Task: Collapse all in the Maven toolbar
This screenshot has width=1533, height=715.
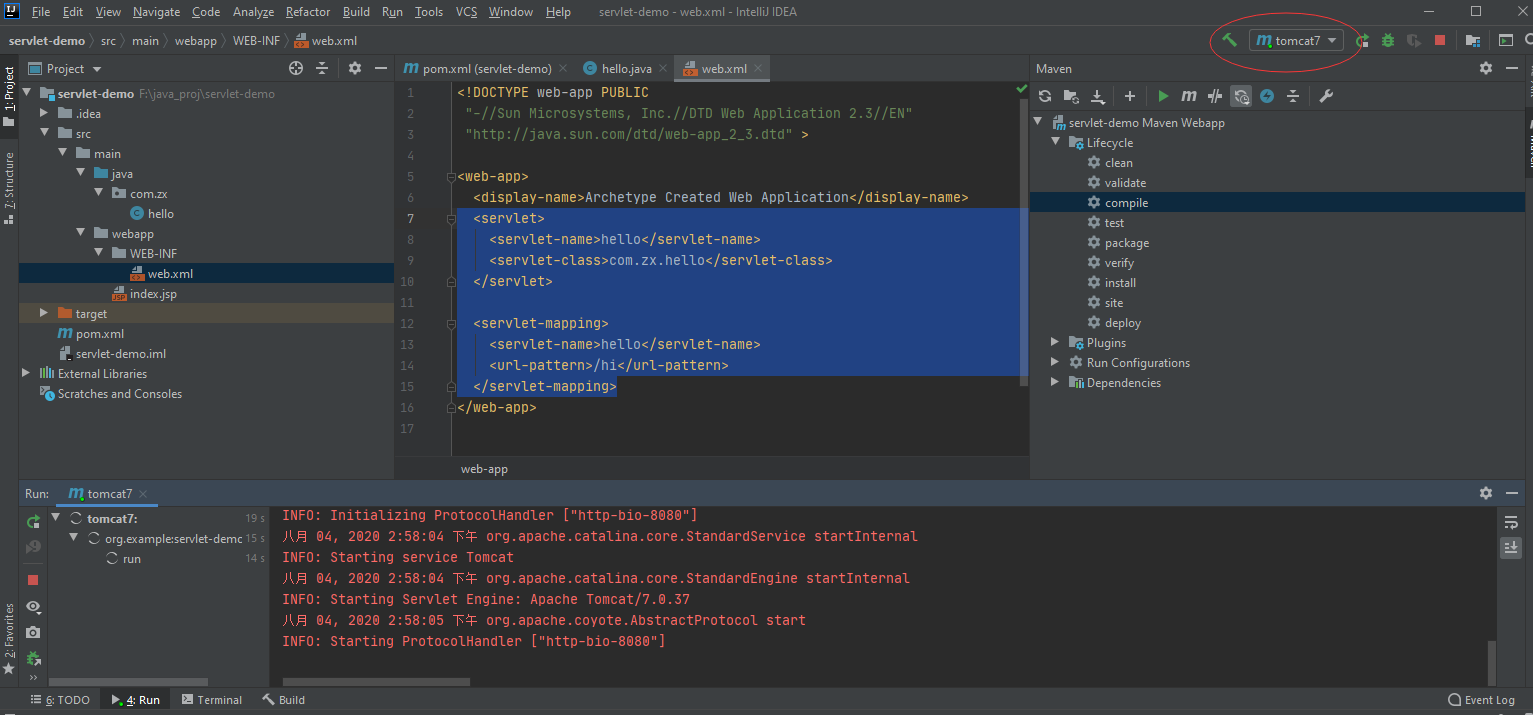Action: click(1293, 96)
